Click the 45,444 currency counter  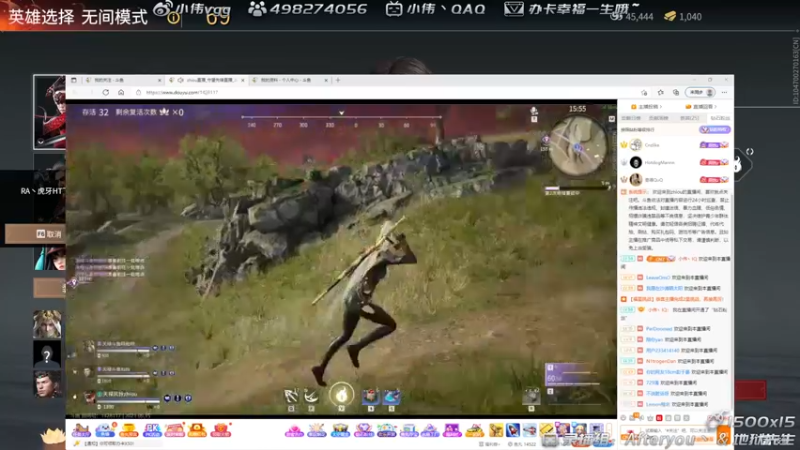(x=633, y=17)
